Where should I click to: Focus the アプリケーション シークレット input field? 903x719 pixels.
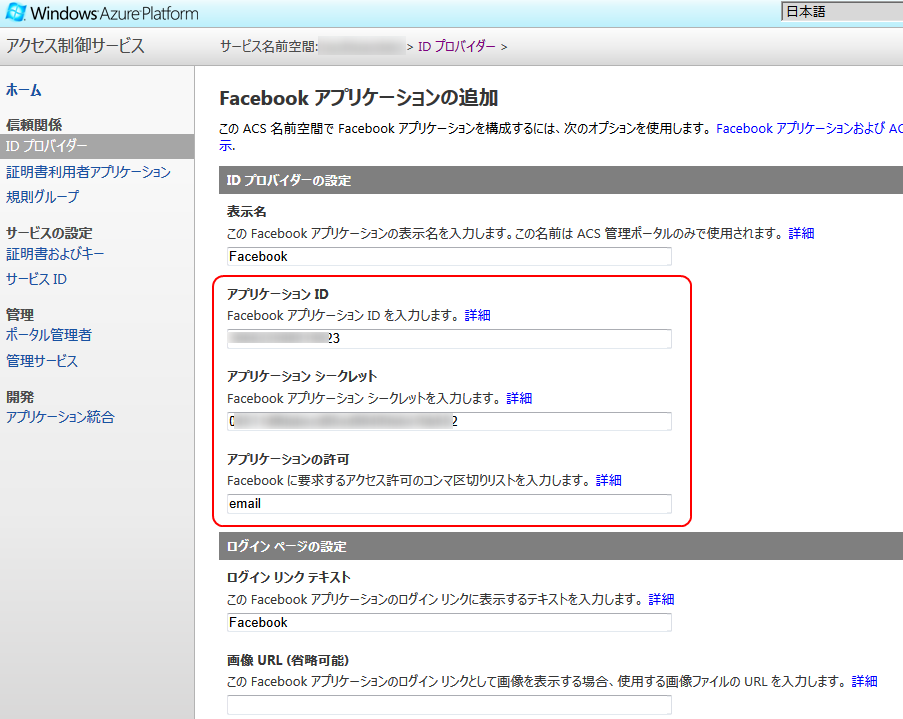click(x=449, y=421)
